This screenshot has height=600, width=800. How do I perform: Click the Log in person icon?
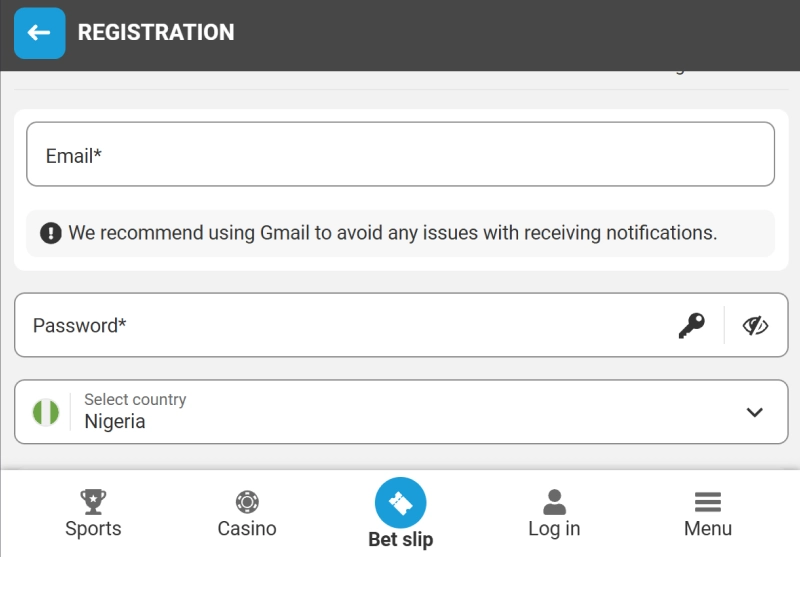[x=554, y=502]
